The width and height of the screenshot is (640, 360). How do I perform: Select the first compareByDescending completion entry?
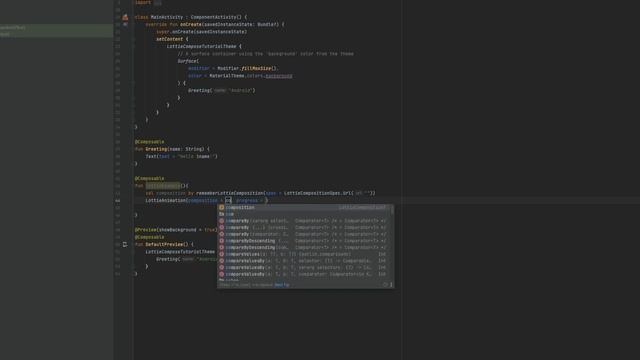[x=305, y=241]
